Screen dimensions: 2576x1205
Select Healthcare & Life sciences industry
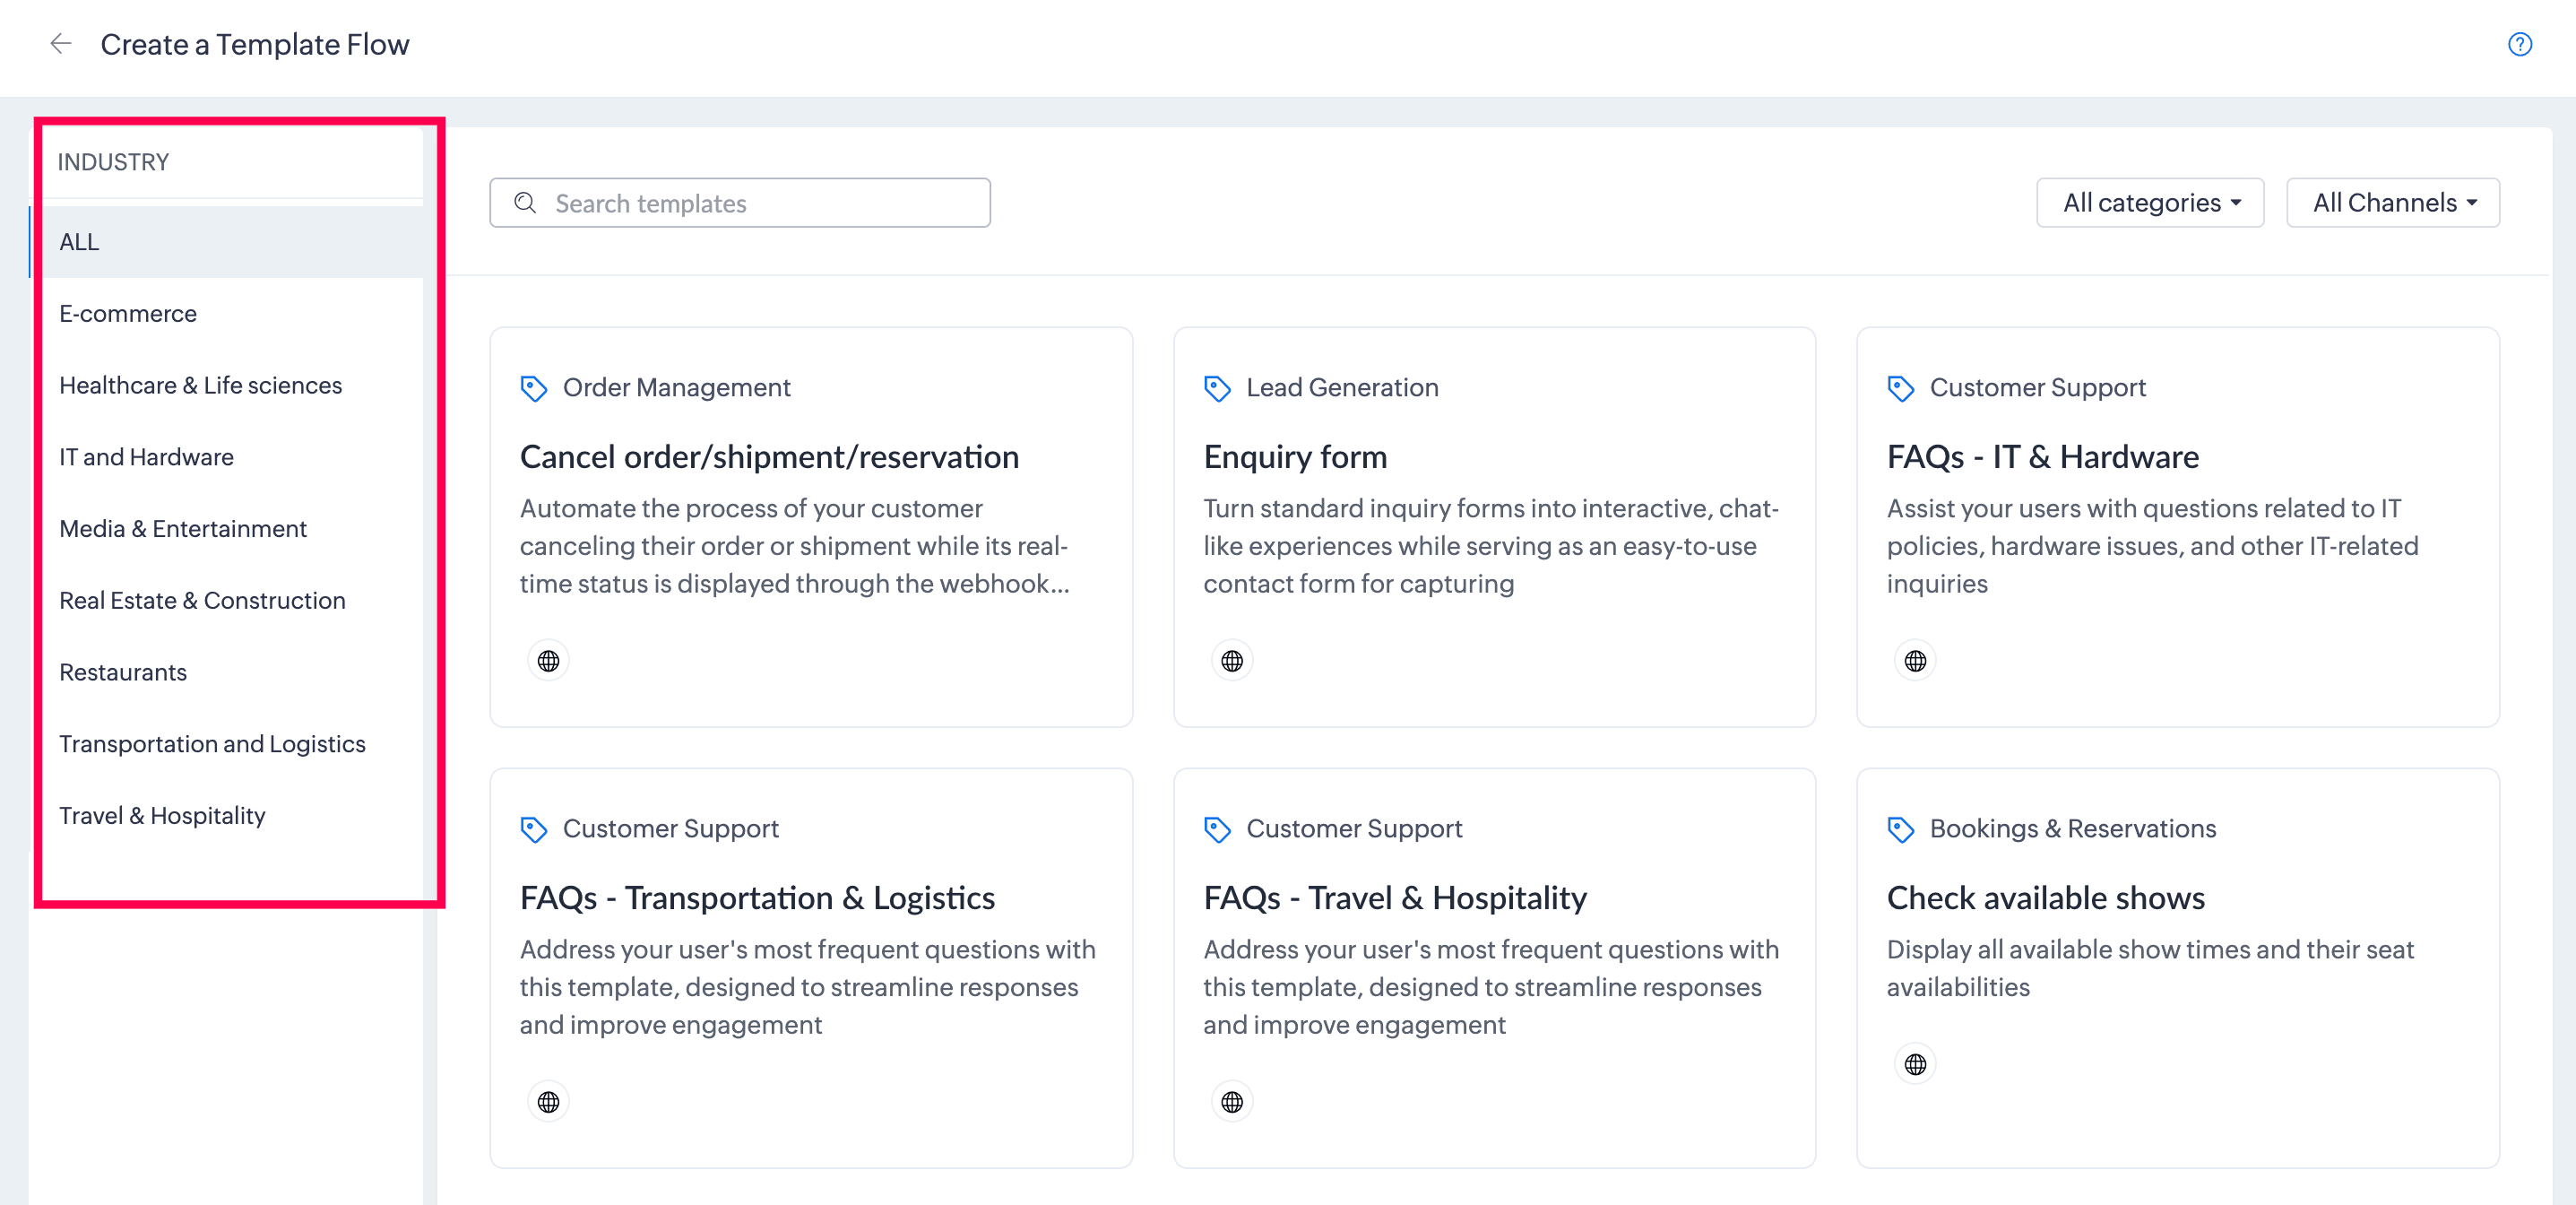tap(226, 386)
